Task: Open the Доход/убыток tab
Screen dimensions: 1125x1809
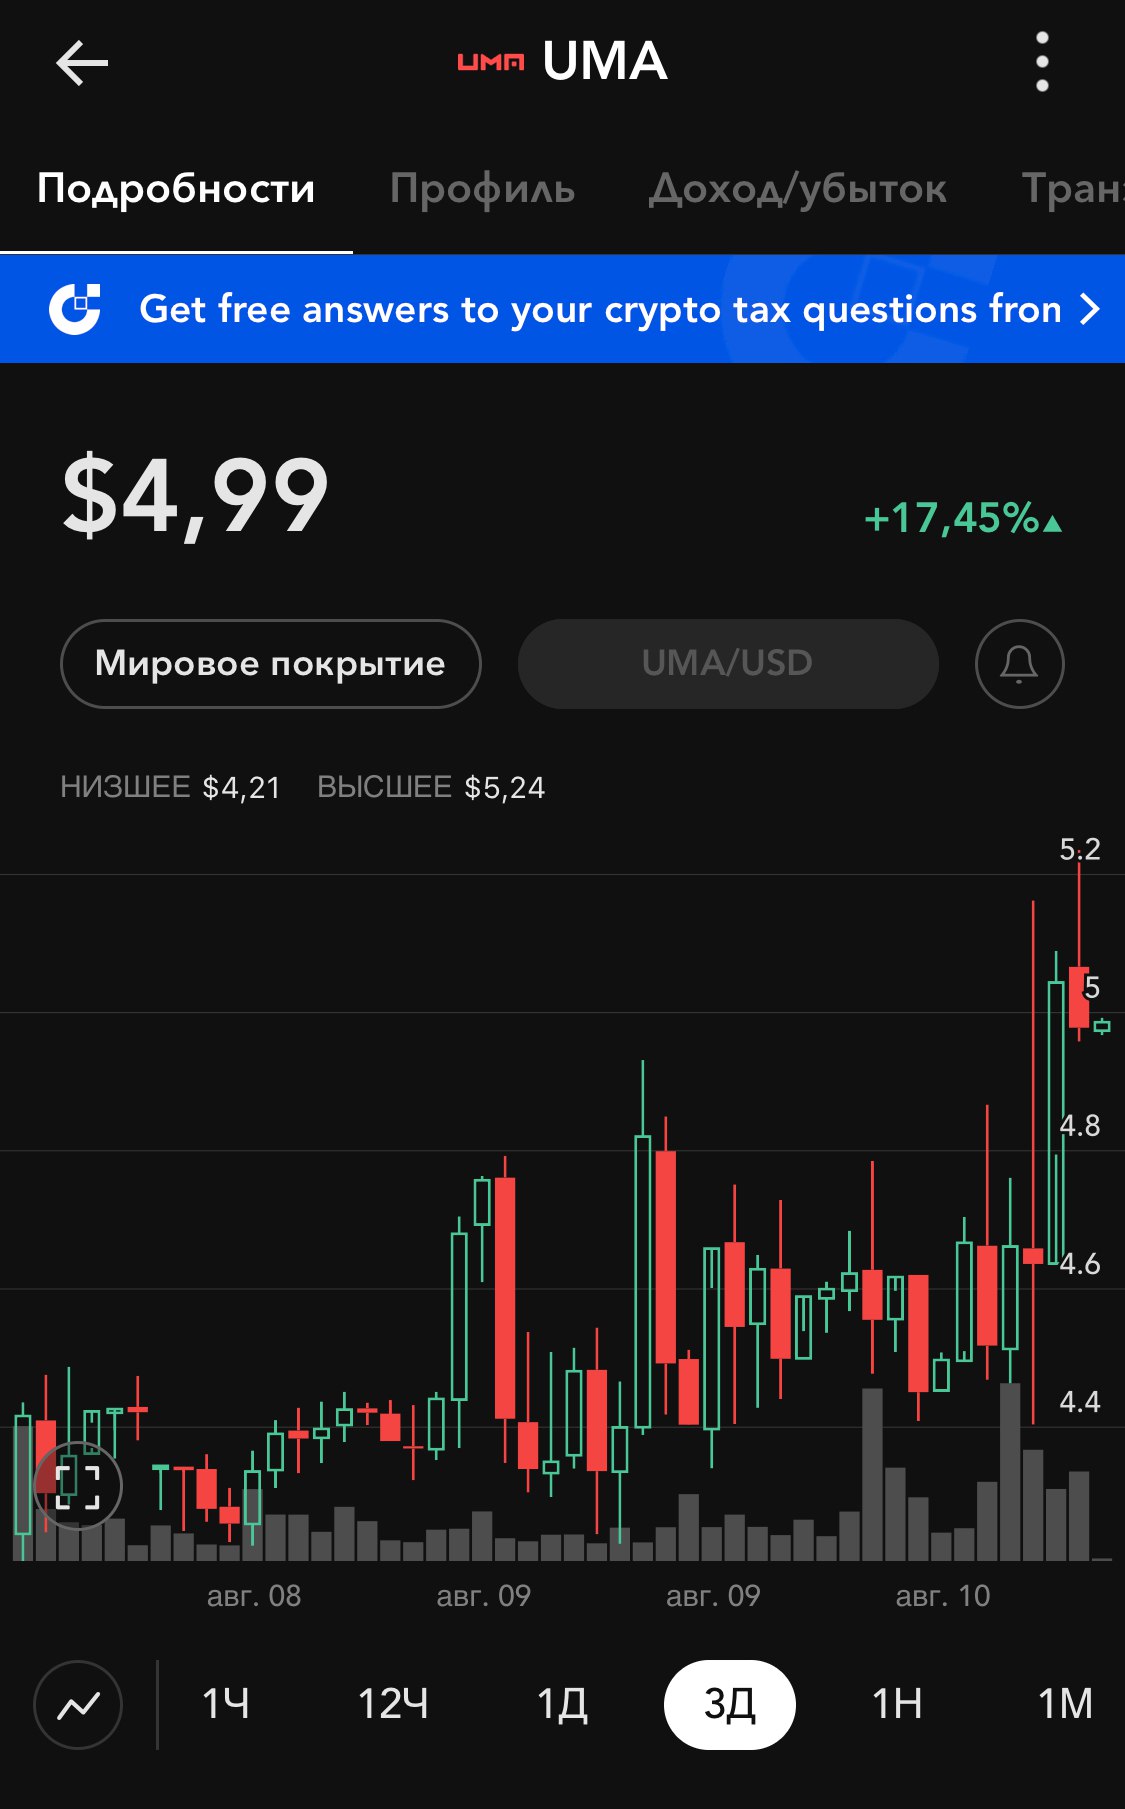Action: [x=797, y=188]
